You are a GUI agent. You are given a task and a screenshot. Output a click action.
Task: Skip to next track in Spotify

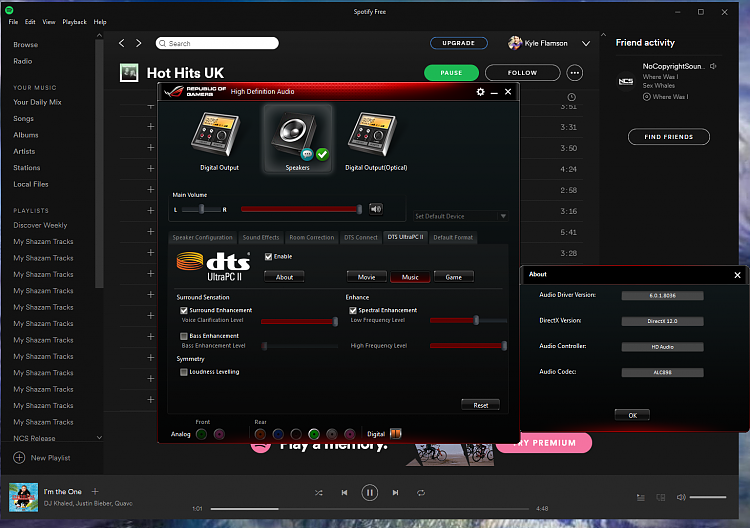[395, 493]
